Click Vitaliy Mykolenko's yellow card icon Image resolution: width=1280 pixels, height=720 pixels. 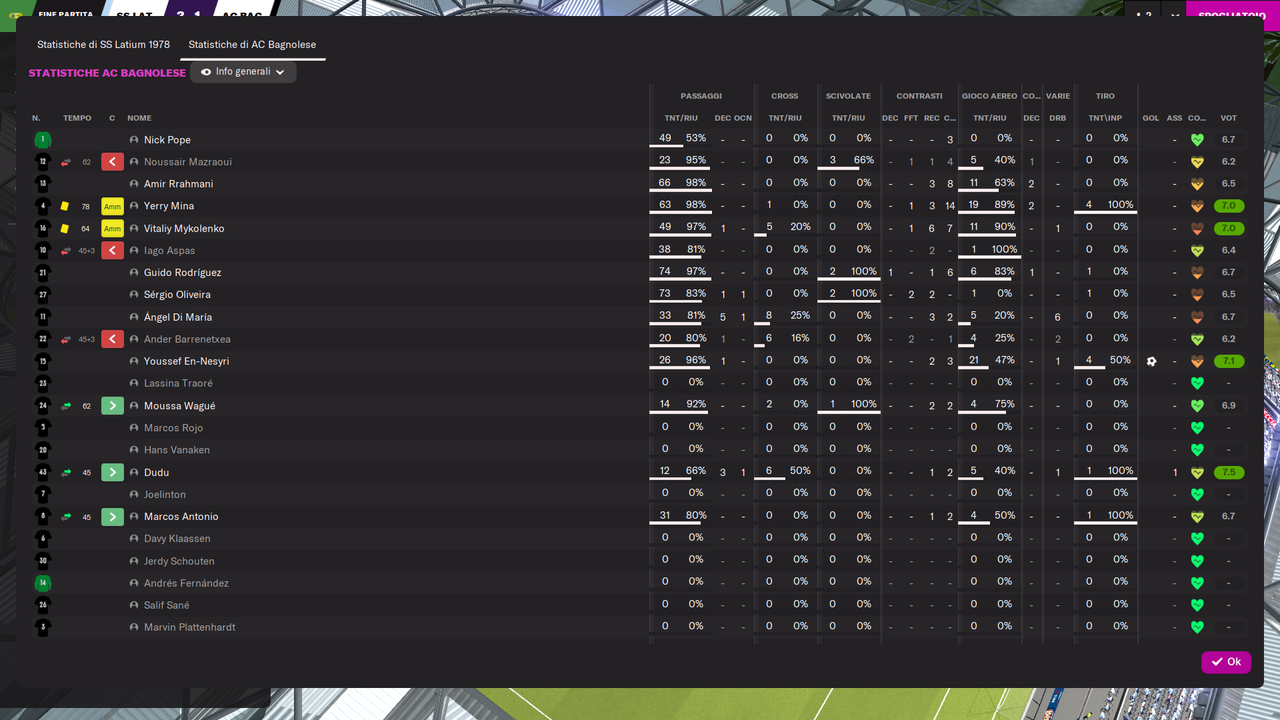pyautogui.click(x=65, y=229)
